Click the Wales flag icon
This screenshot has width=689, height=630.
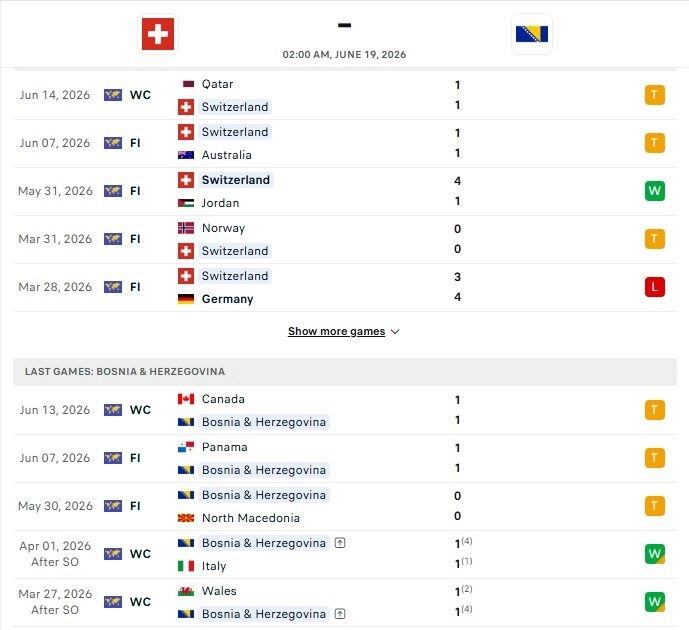pyautogui.click(x=186, y=591)
